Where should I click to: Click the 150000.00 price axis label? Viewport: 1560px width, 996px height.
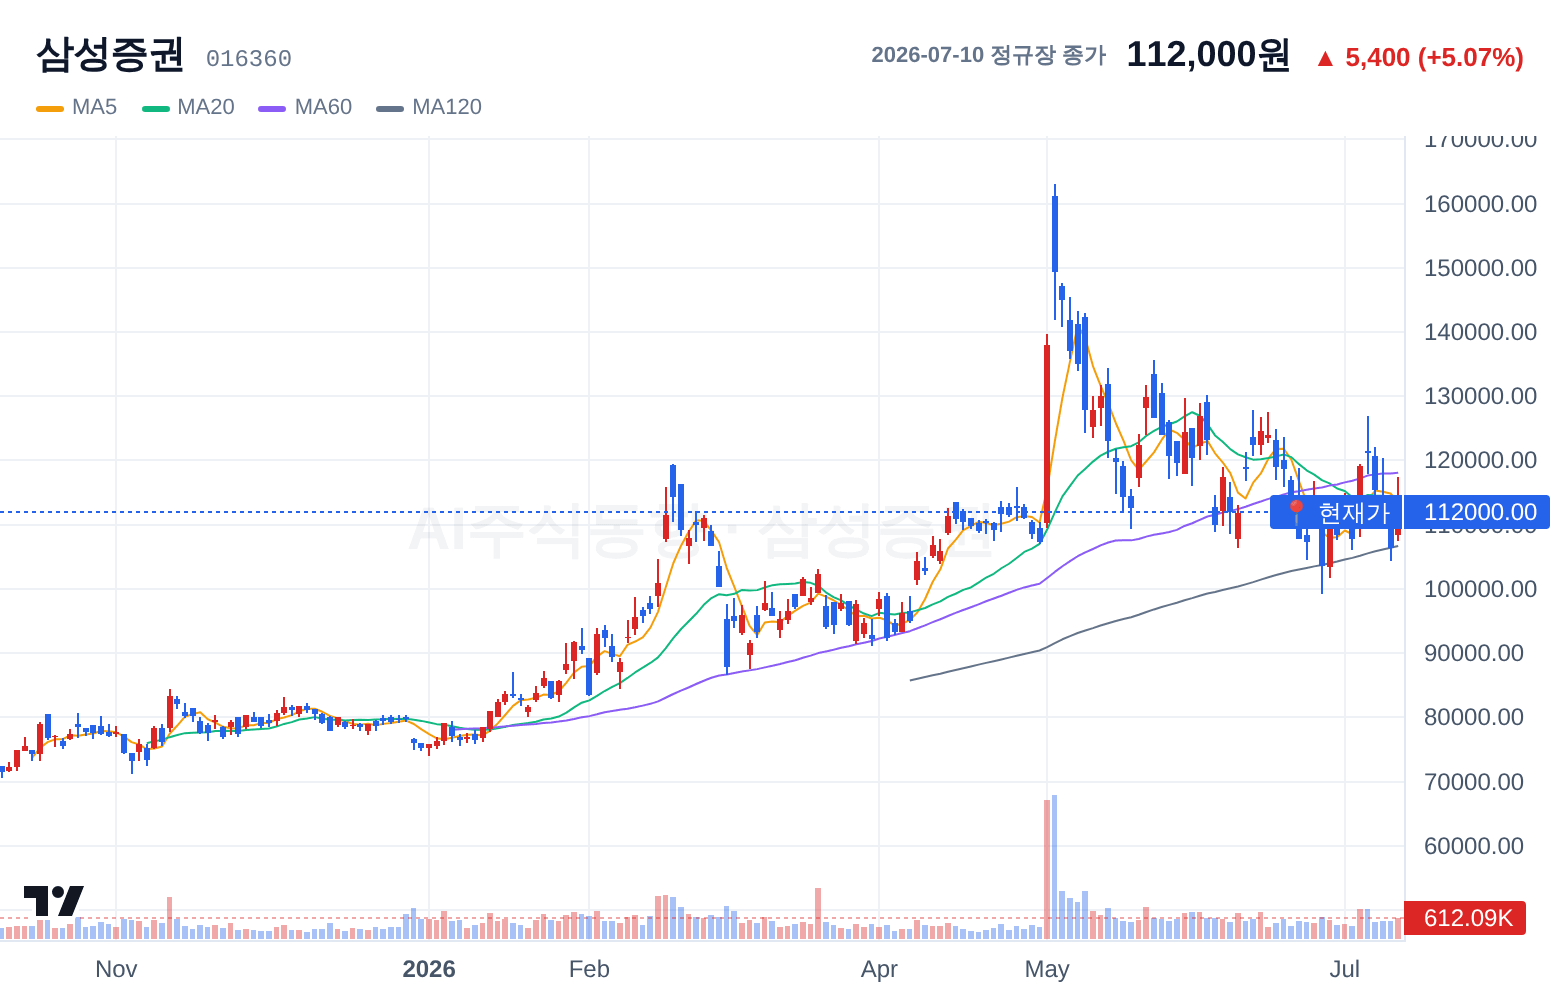pos(1480,268)
